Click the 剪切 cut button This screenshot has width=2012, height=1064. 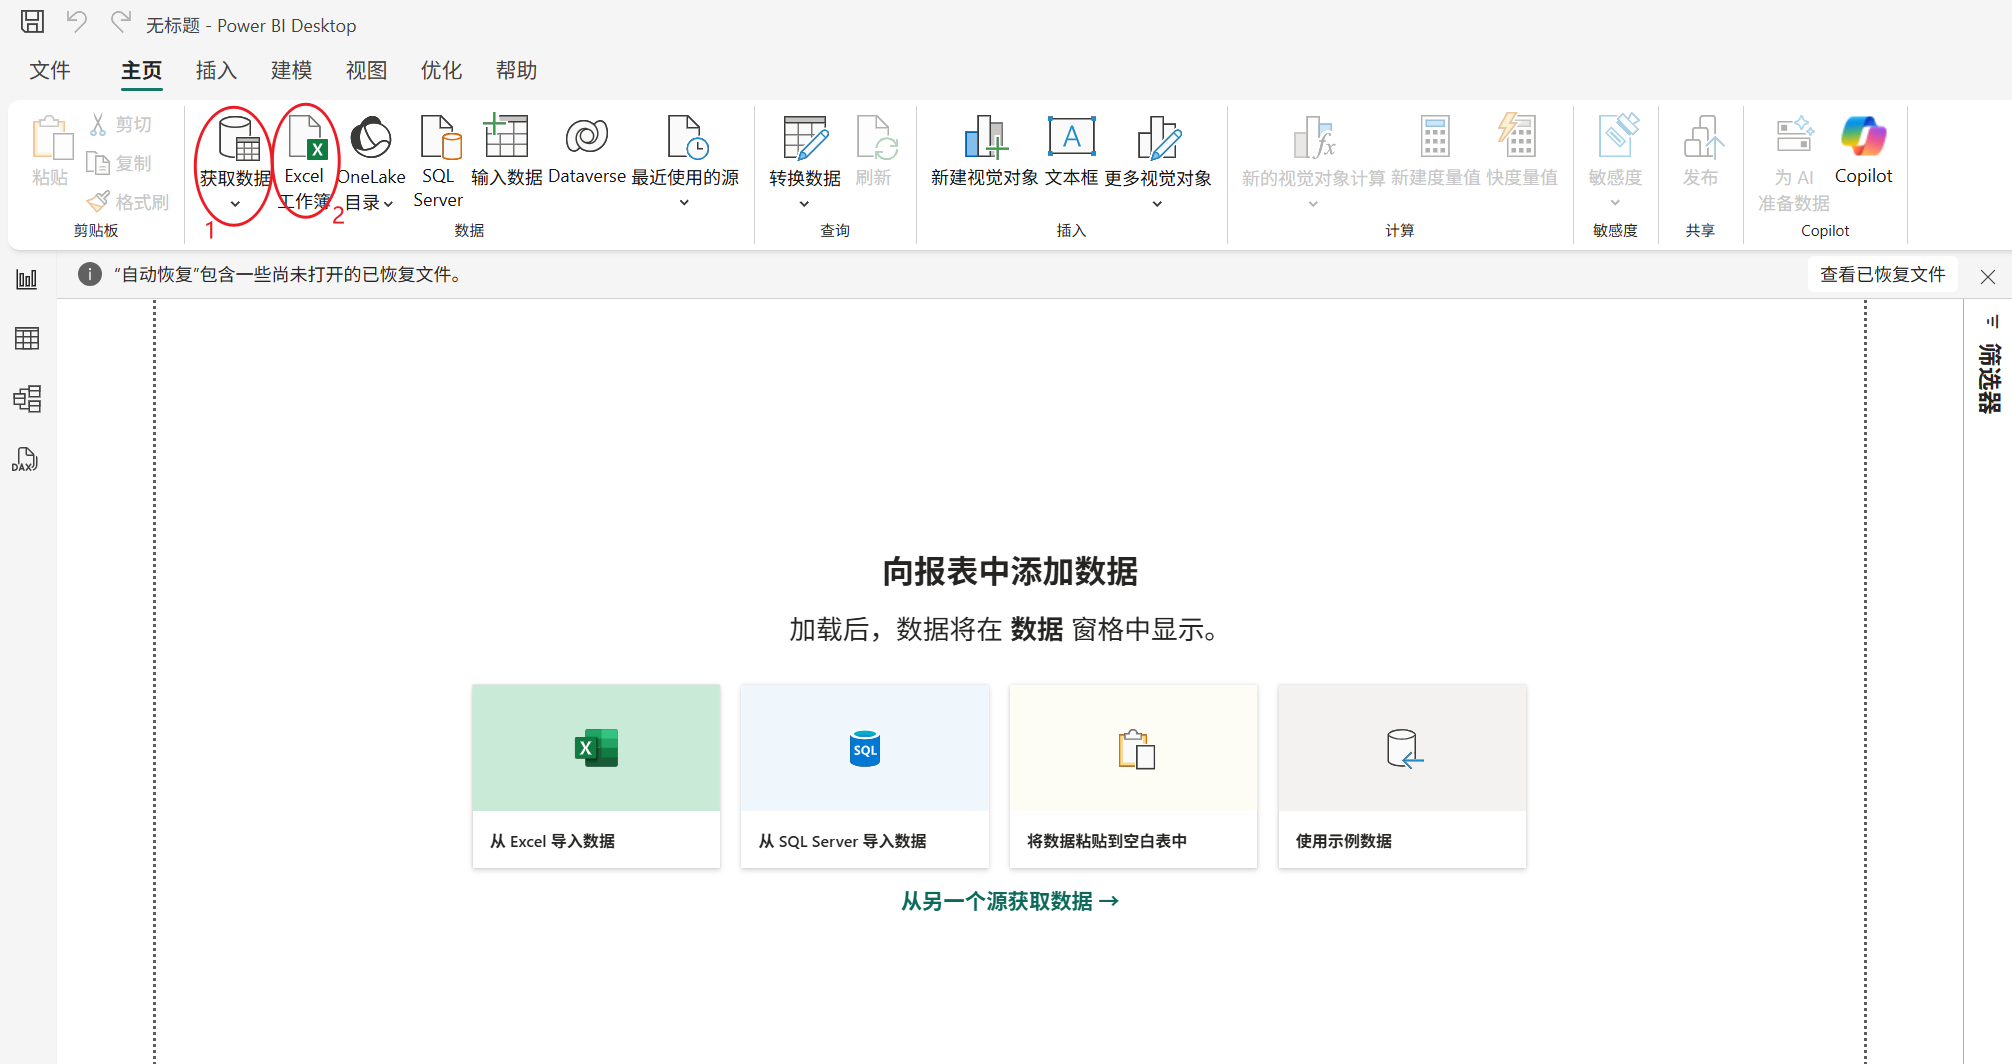click(121, 124)
